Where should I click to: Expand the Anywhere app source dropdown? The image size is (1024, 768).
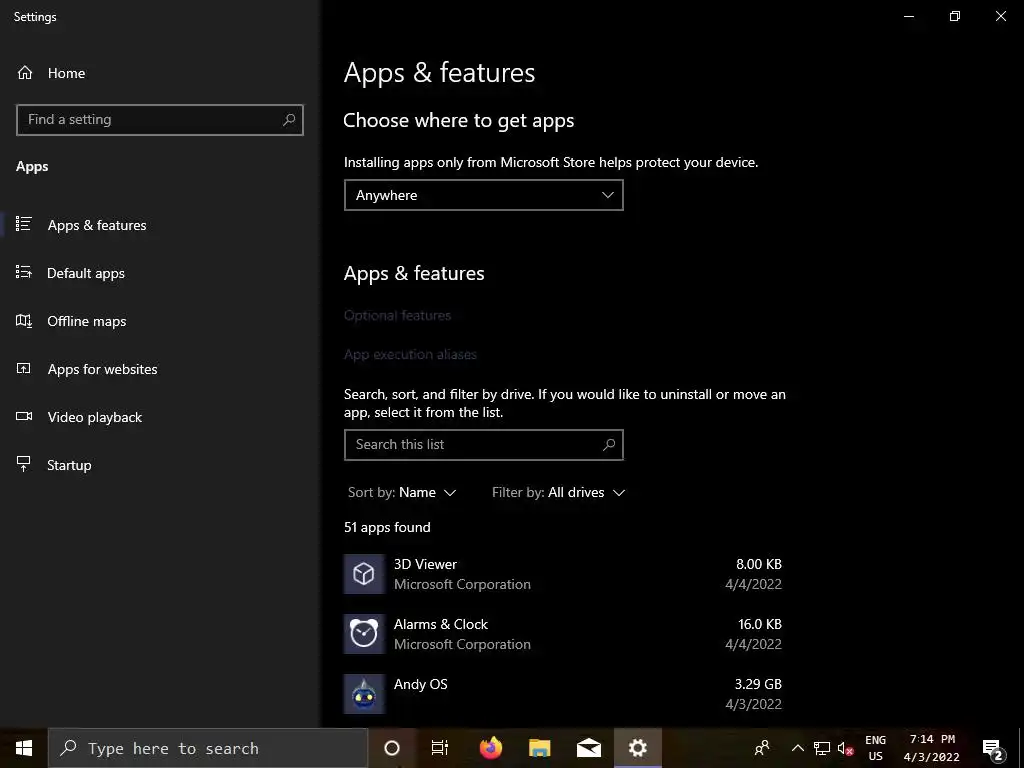pos(483,195)
